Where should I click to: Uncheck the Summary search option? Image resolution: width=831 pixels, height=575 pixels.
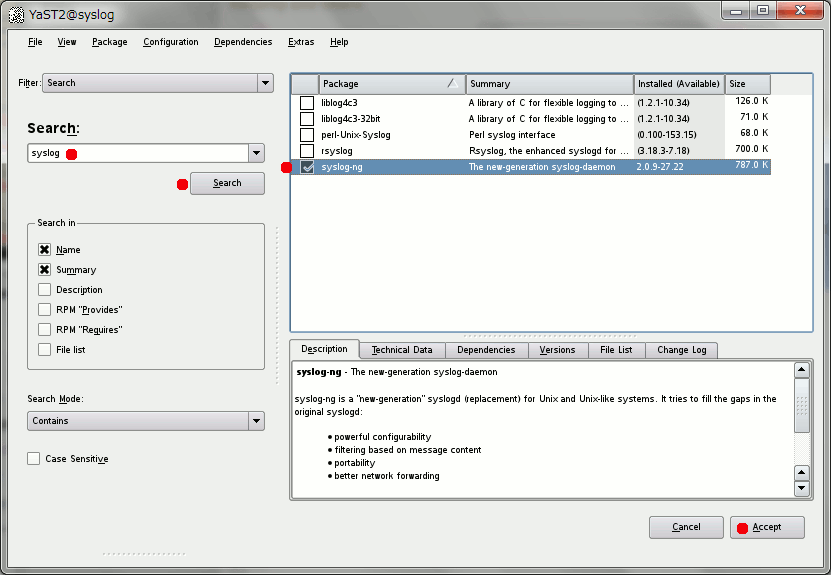[x=45, y=270]
